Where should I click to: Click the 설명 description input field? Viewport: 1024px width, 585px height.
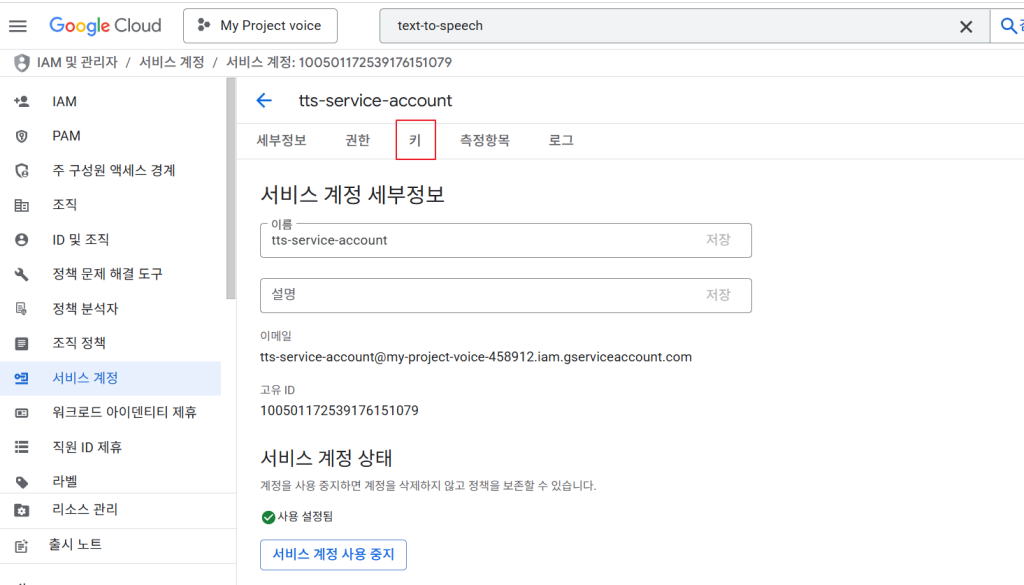pyautogui.click(x=480, y=295)
